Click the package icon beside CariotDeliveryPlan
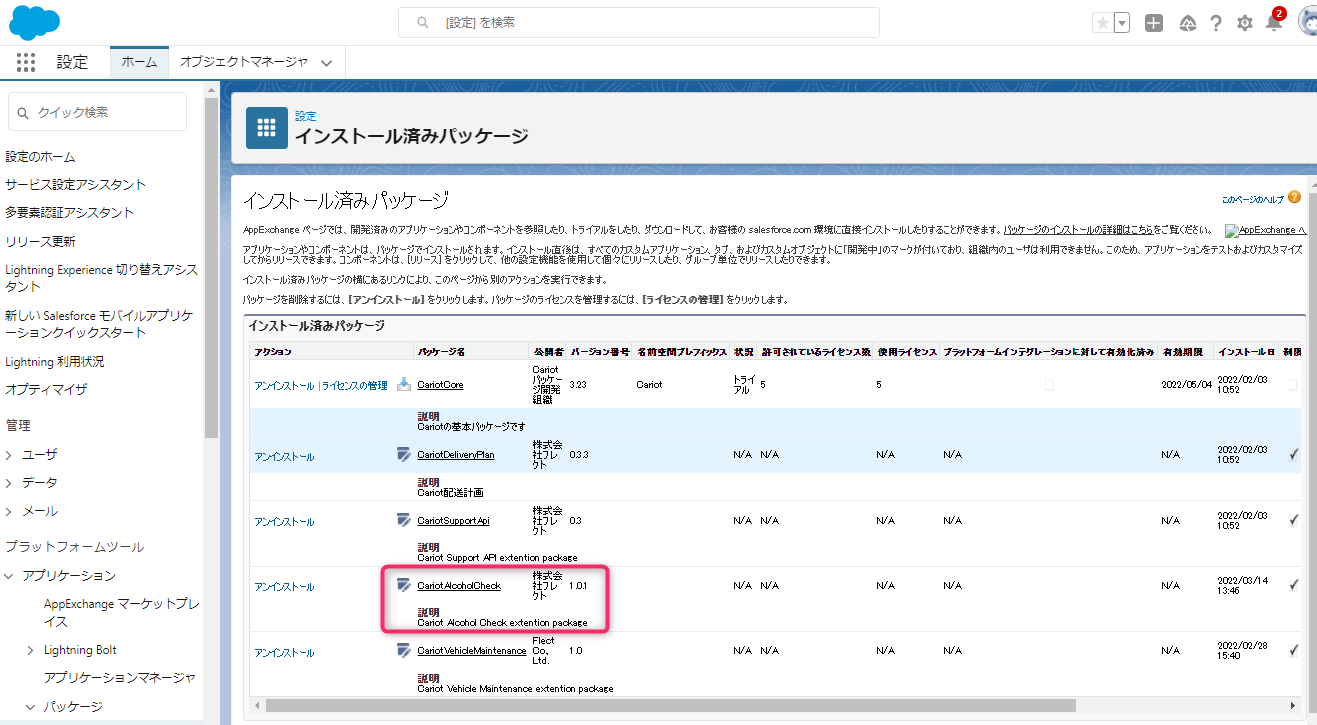The image size is (1317, 725). point(404,455)
